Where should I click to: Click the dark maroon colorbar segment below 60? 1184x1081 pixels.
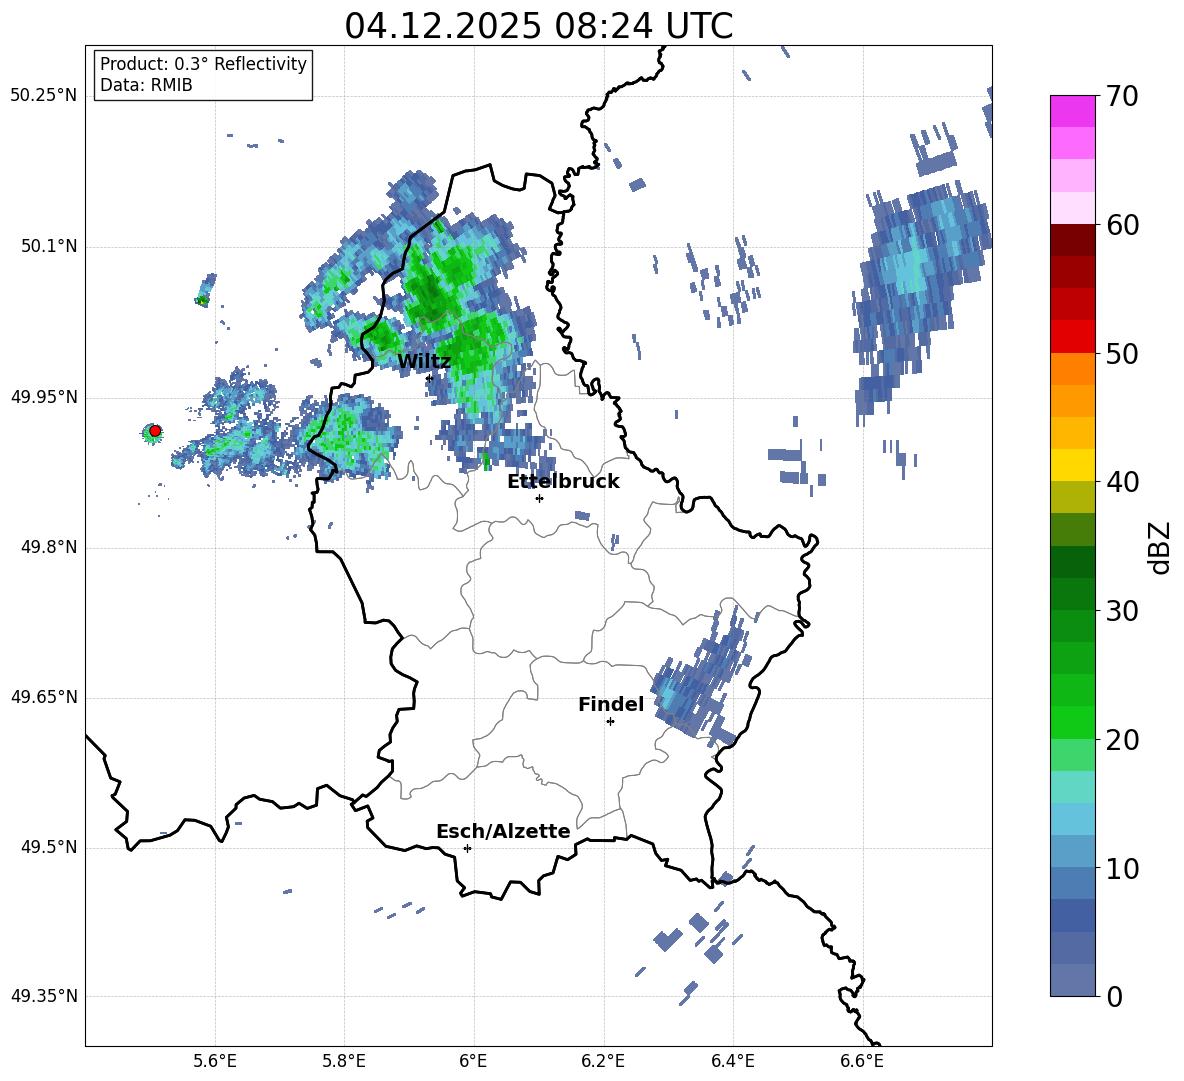[1072, 240]
